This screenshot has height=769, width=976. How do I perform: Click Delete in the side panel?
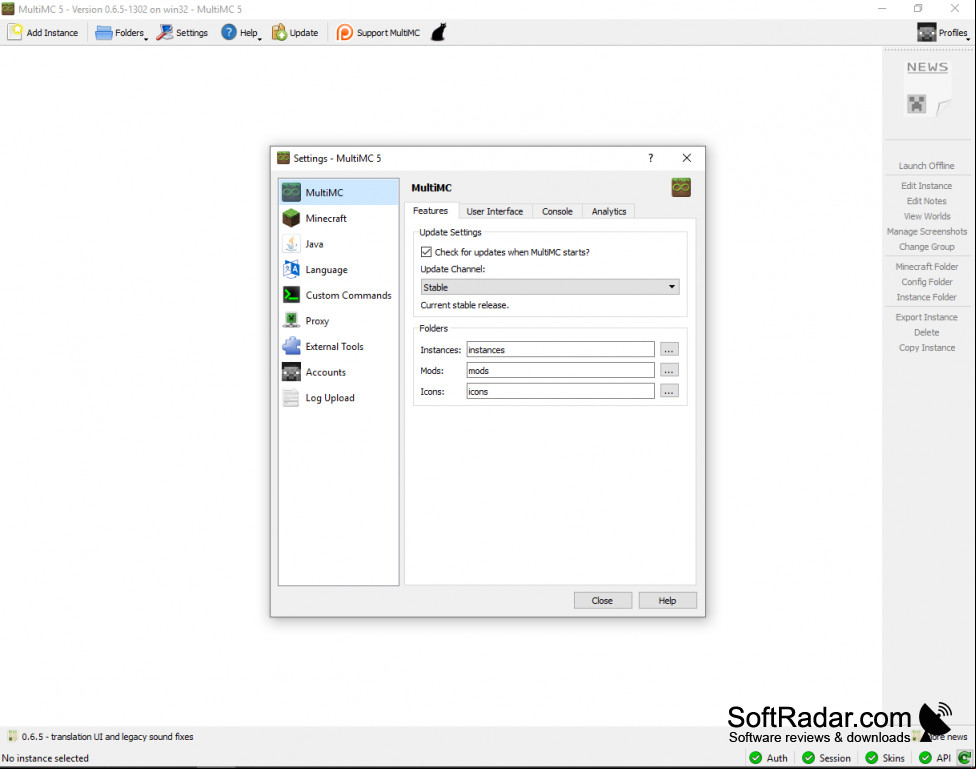(926, 333)
